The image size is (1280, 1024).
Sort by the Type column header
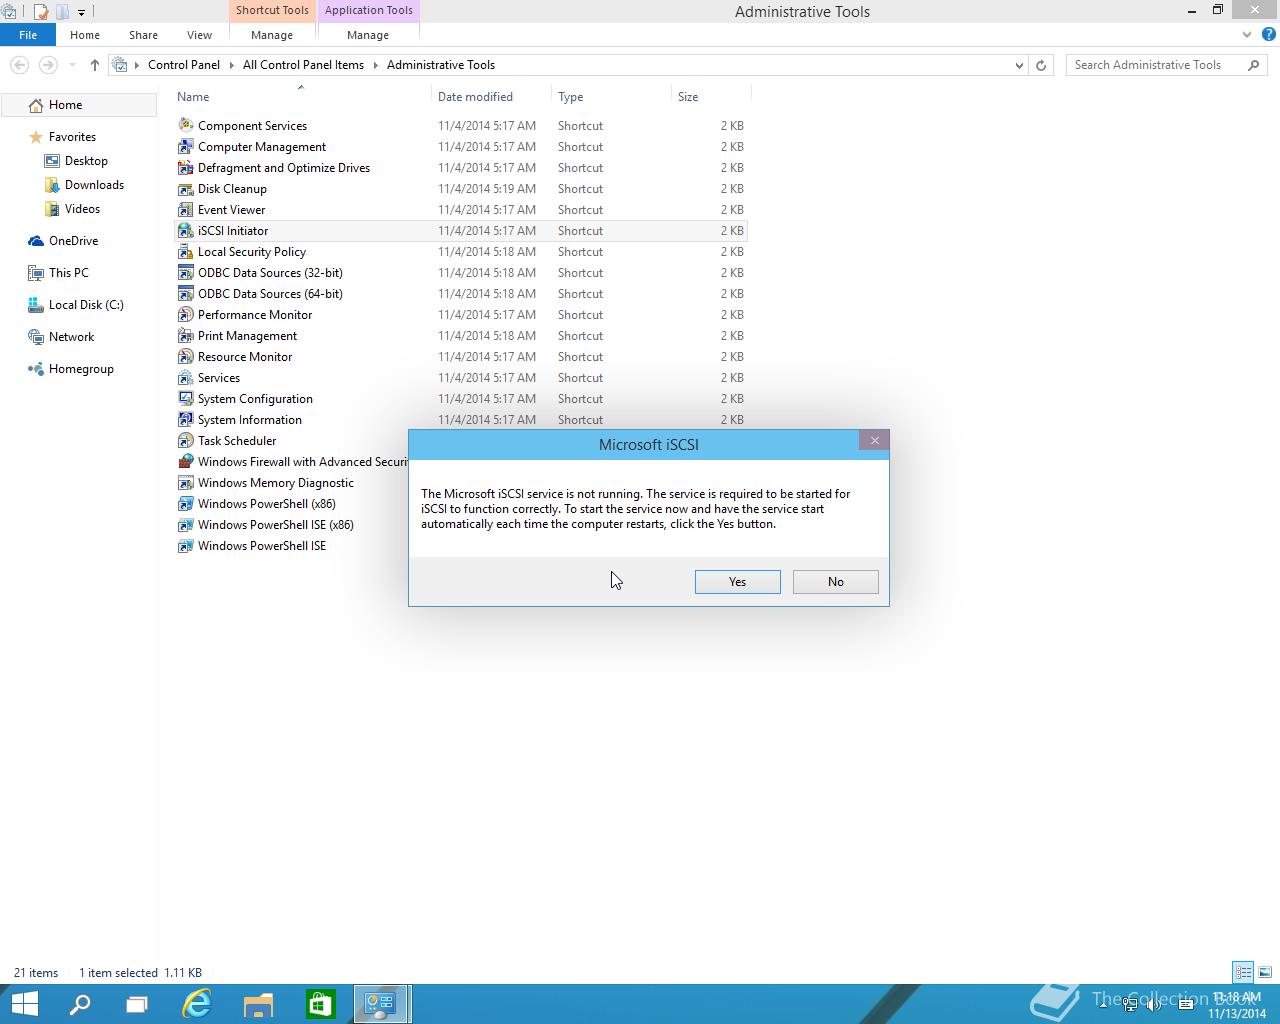[611, 97]
